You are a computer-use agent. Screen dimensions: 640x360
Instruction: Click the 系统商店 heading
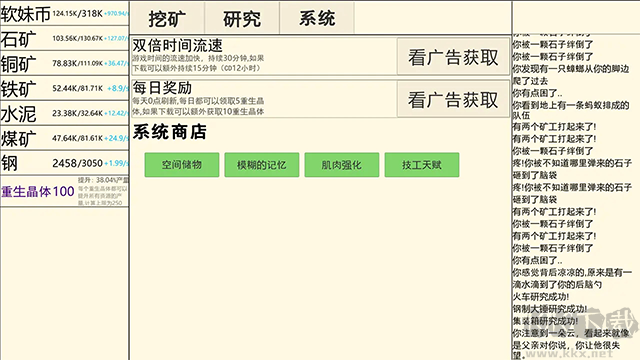coord(170,132)
